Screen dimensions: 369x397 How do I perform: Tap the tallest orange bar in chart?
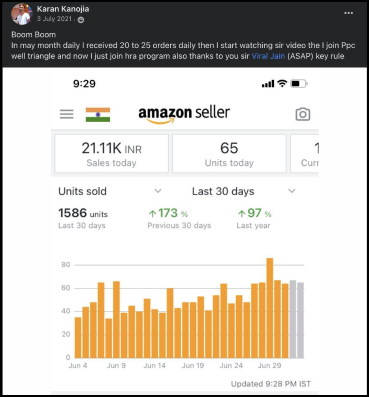click(270, 308)
